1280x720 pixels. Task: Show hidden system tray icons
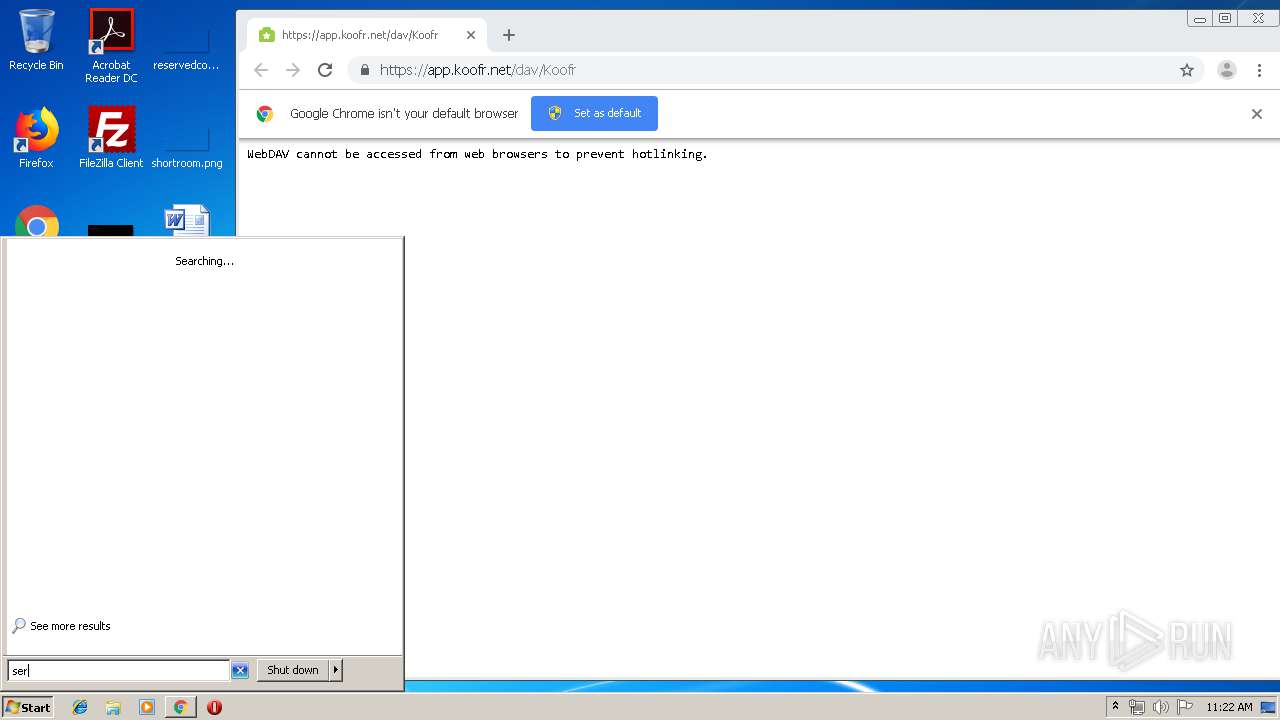[x=1115, y=707]
